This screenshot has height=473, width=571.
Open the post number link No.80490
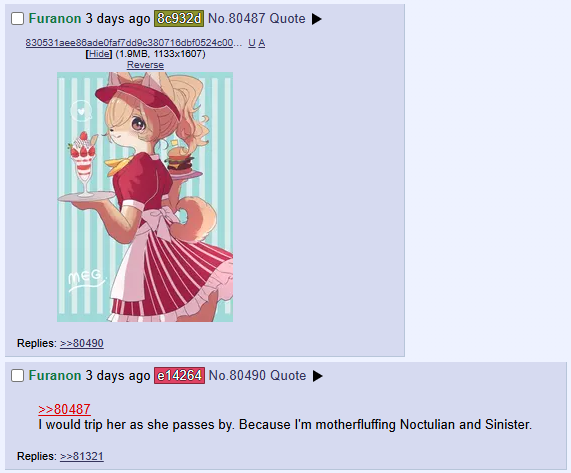[x=237, y=375]
